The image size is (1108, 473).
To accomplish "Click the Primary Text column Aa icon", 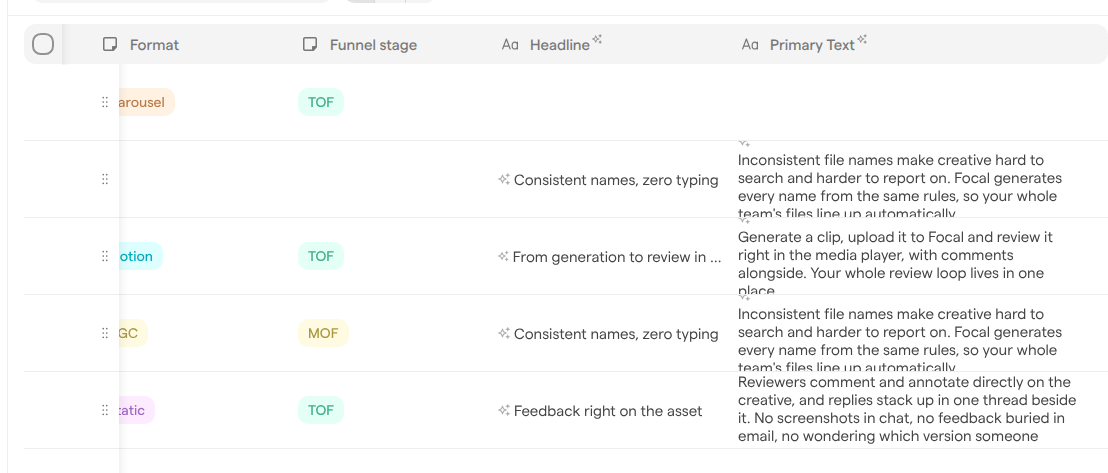I will (x=750, y=45).
